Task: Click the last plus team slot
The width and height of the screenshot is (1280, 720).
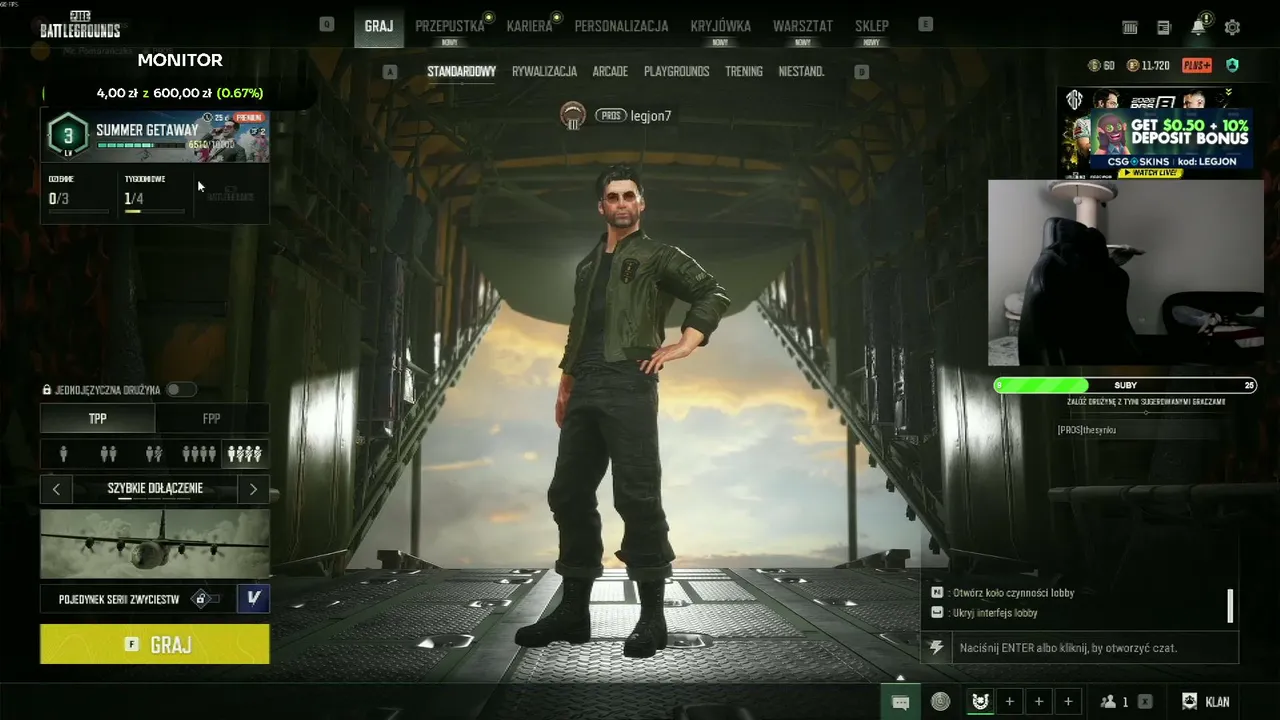Action: point(1068,701)
